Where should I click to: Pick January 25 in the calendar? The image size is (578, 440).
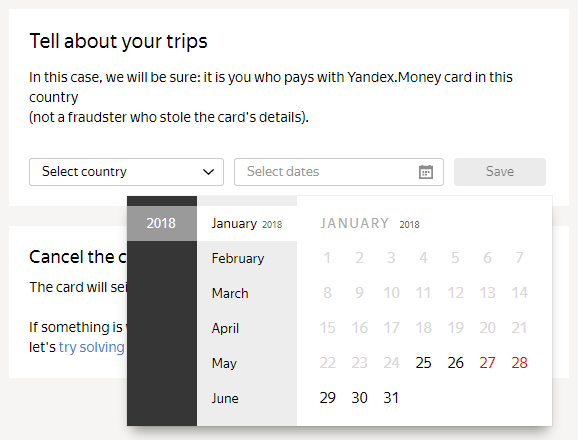point(423,363)
